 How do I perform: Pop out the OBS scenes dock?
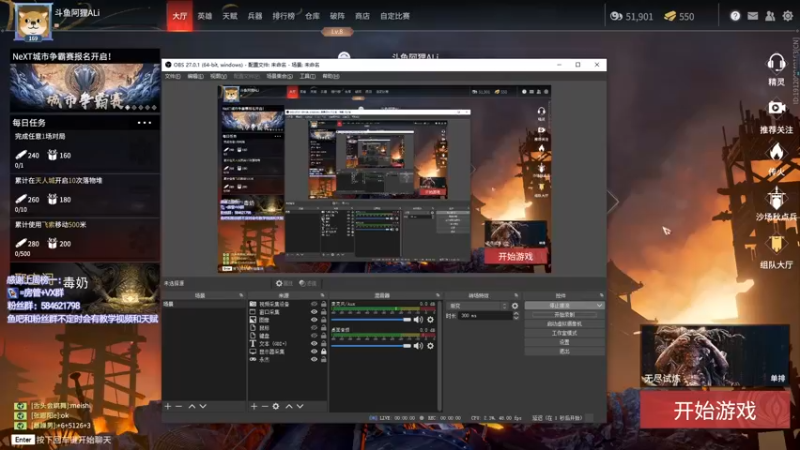[241, 295]
